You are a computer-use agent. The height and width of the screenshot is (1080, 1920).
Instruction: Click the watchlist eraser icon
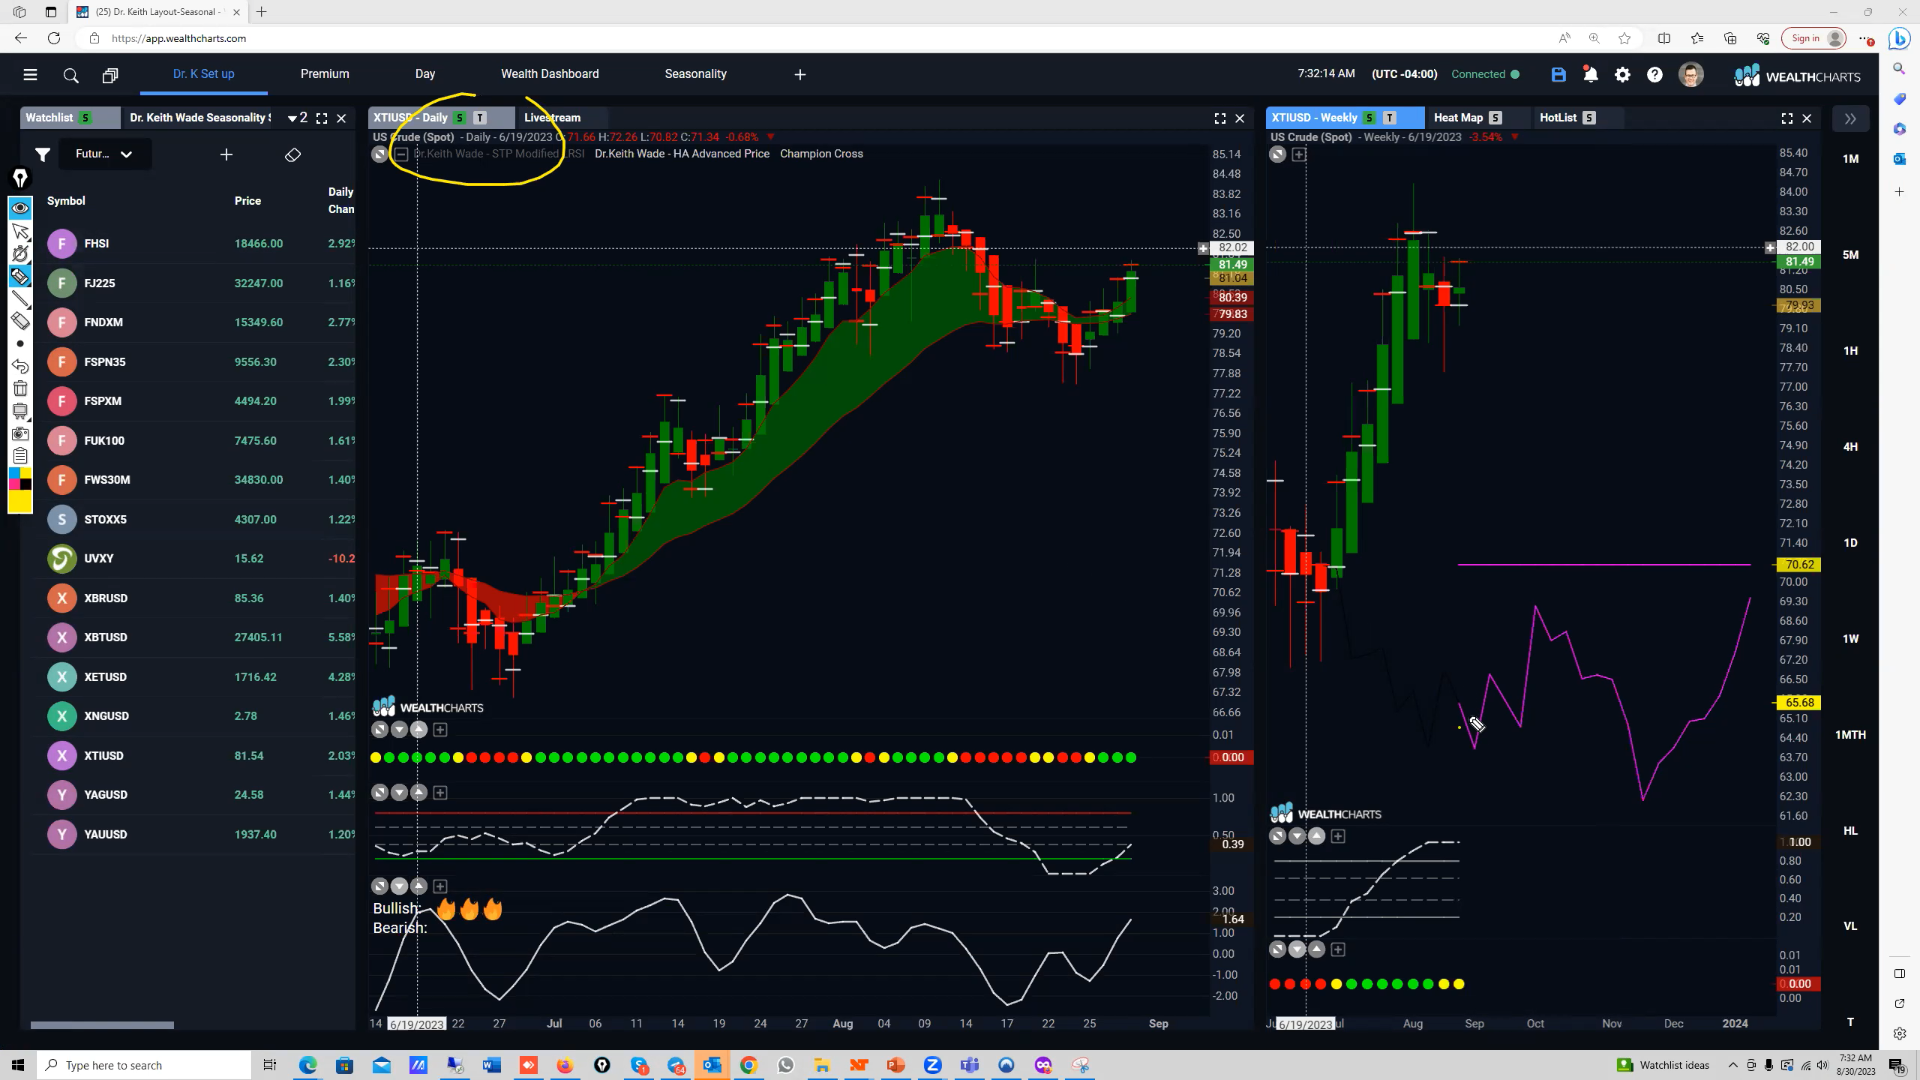click(293, 155)
